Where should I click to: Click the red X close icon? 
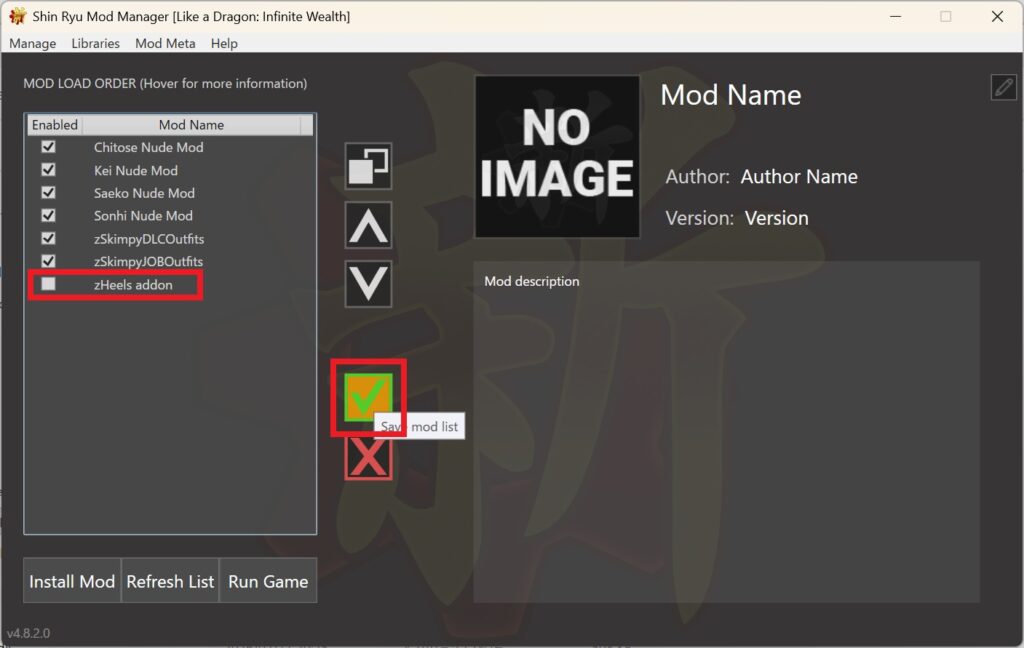coord(368,457)
